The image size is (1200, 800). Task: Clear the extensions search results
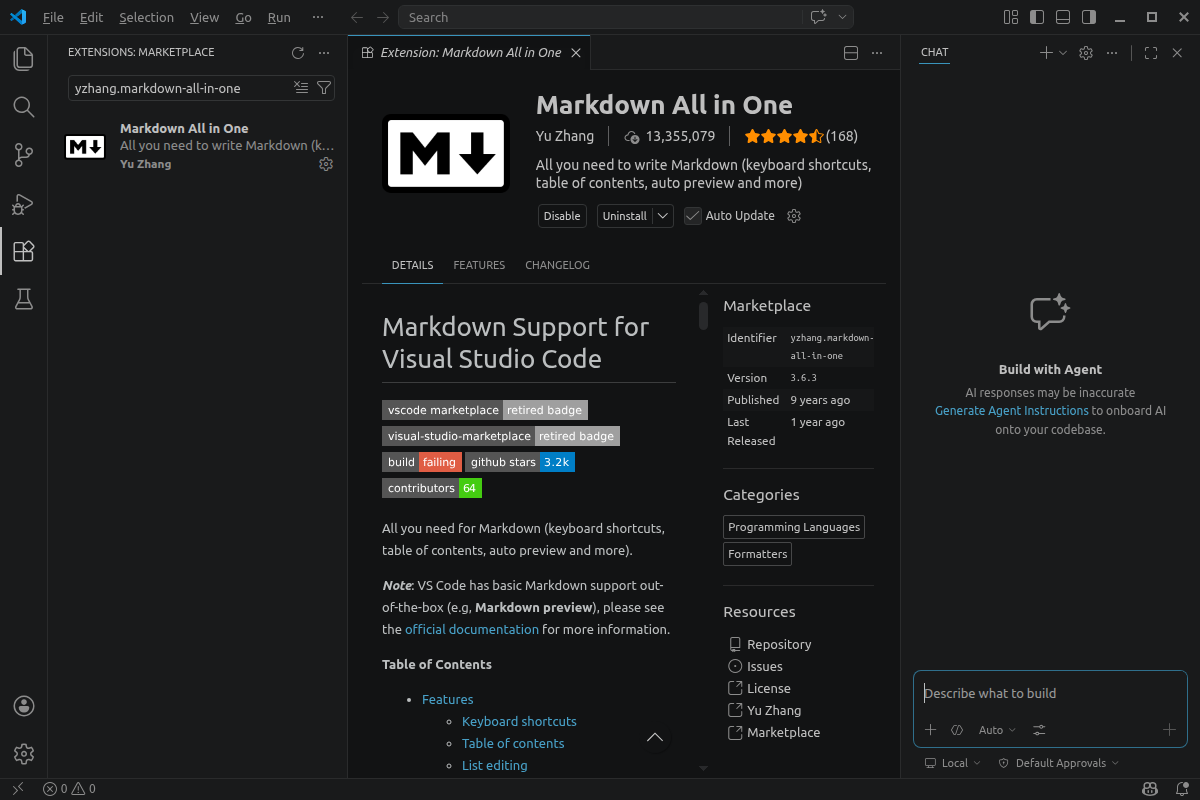click(x=301, y=88)
